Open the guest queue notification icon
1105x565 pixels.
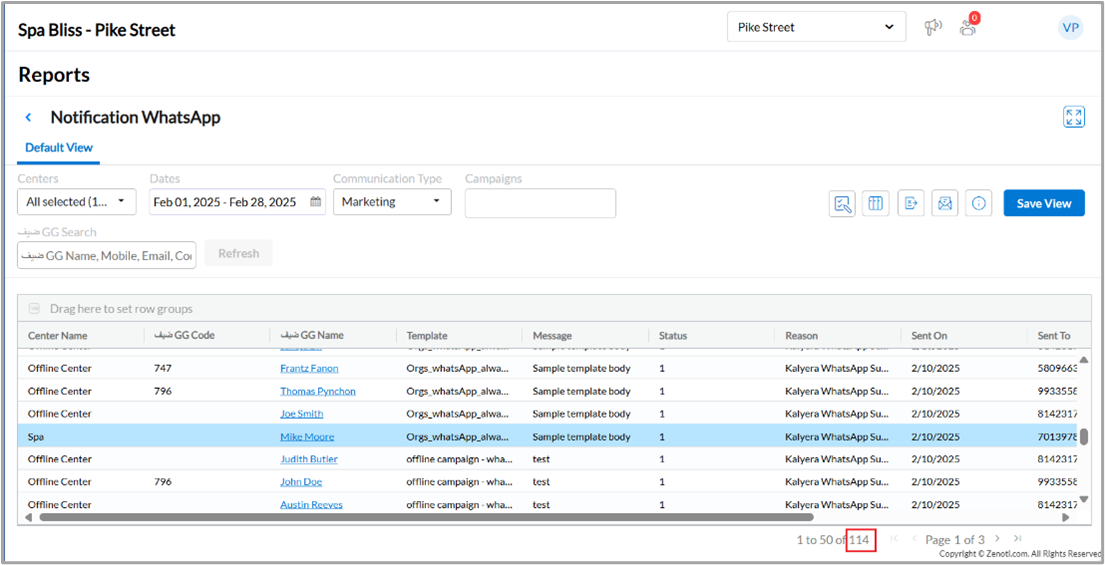pyautogui.click(x=969, y=26)
